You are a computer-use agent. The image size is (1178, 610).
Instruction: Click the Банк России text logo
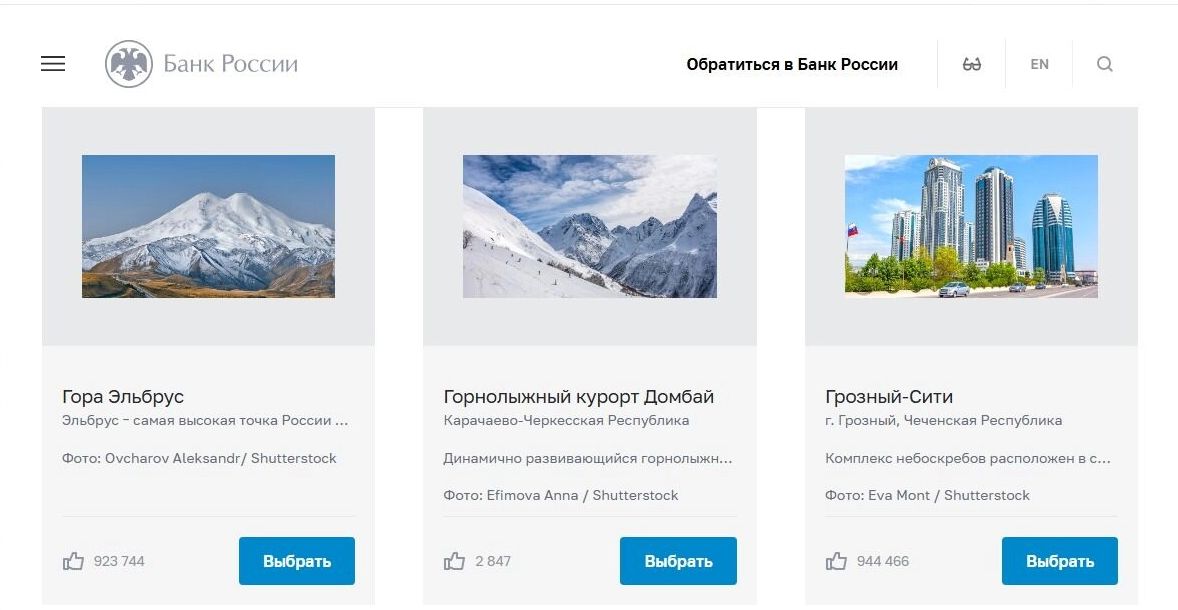(x=231, y=64)
